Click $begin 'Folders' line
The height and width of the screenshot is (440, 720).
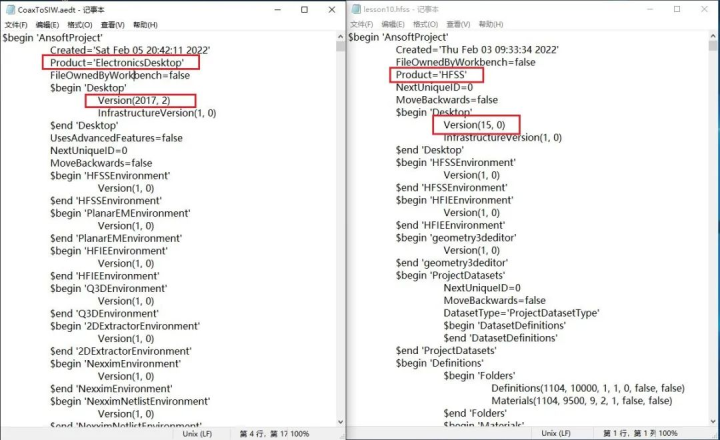click(479, 376)
